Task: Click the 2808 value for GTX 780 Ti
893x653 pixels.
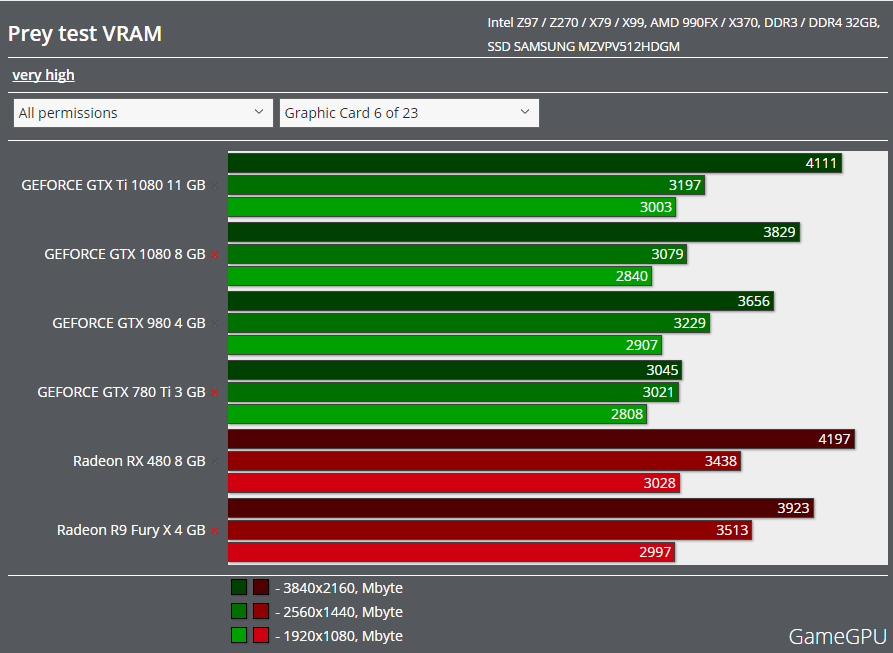Action: [x=627, y=414]
